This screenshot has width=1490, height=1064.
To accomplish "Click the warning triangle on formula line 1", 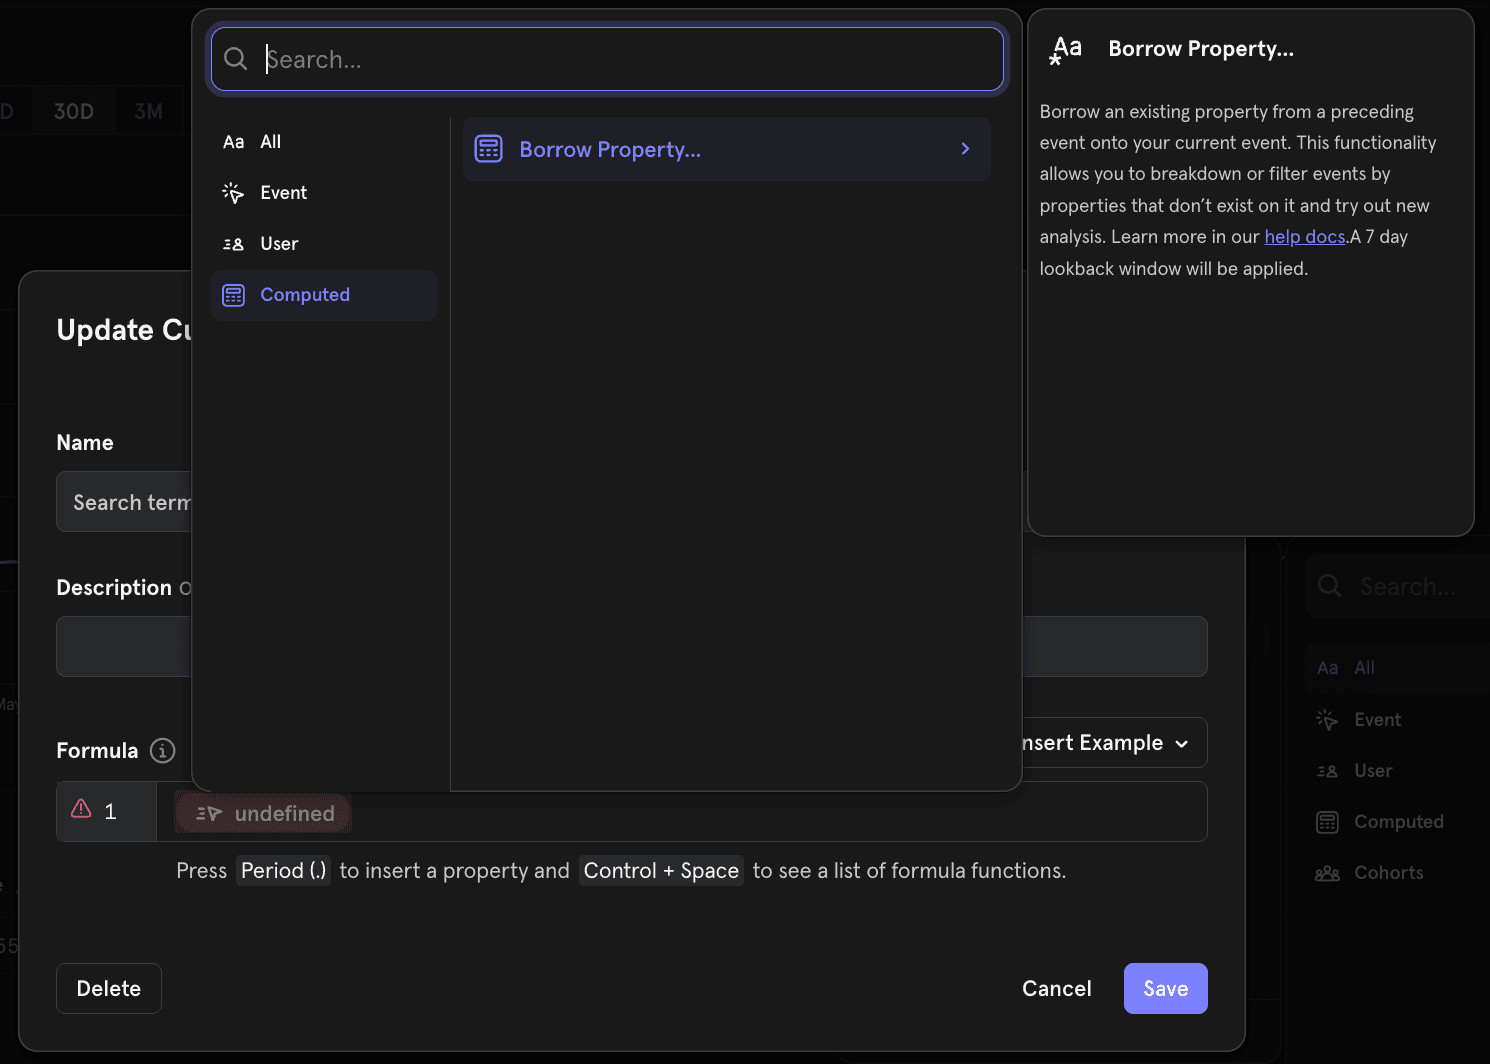I will [82, 810].
